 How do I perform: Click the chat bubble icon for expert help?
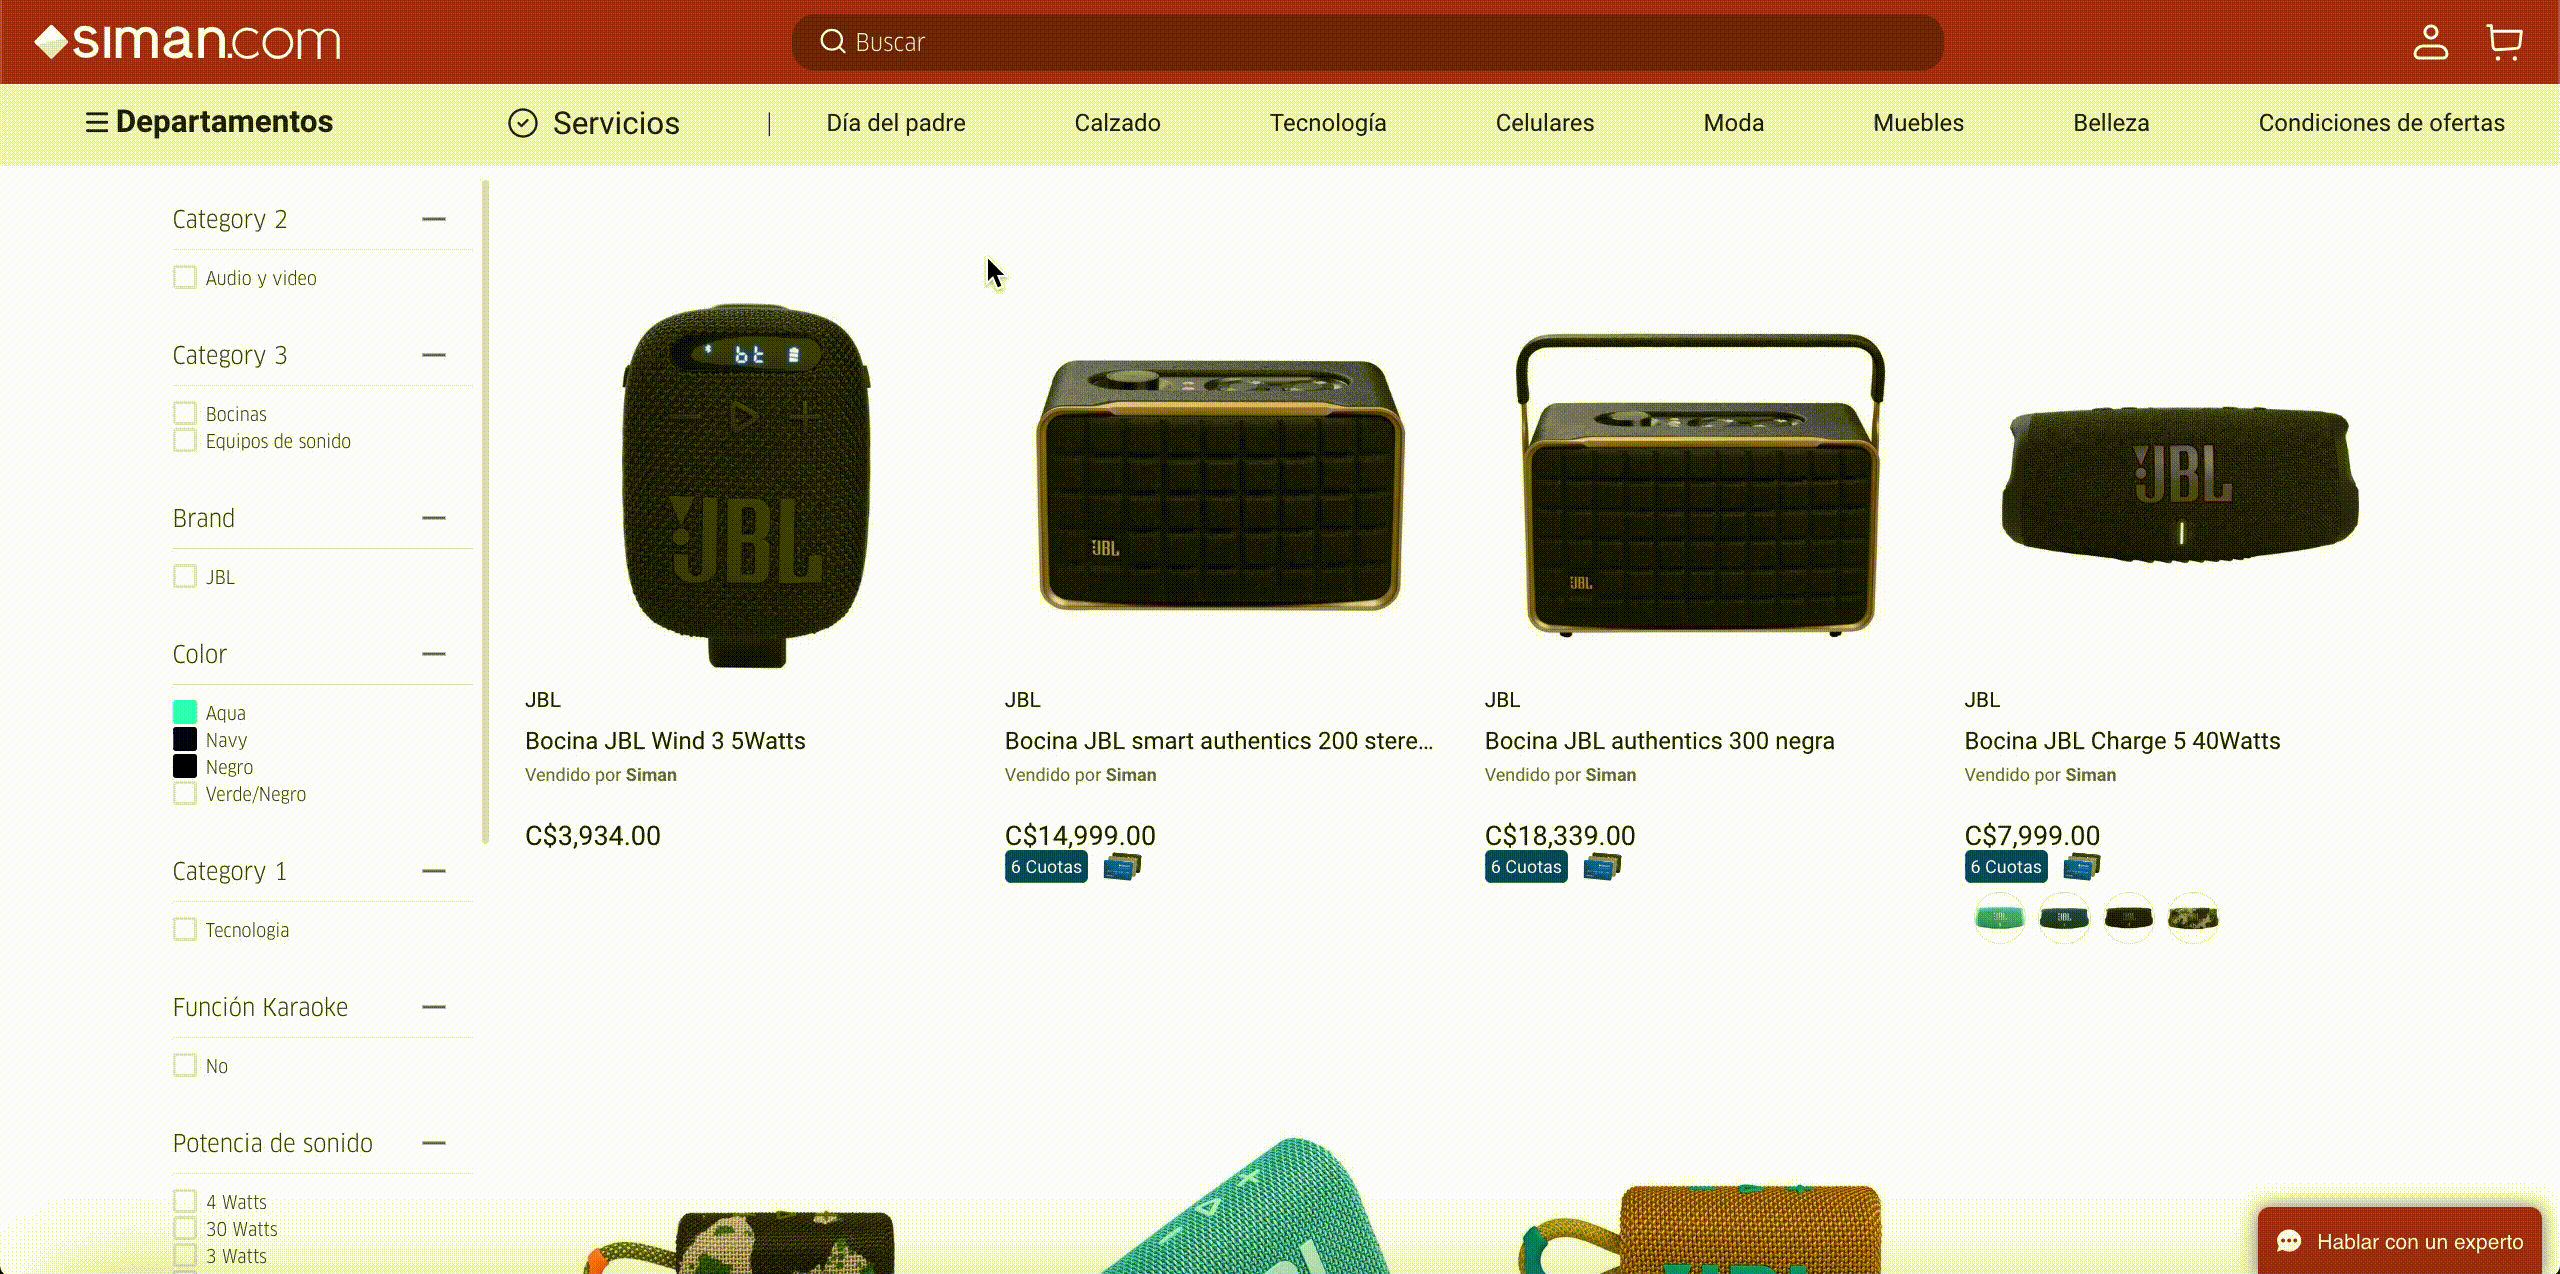pyautogui.click(x=2289, y=1241)
